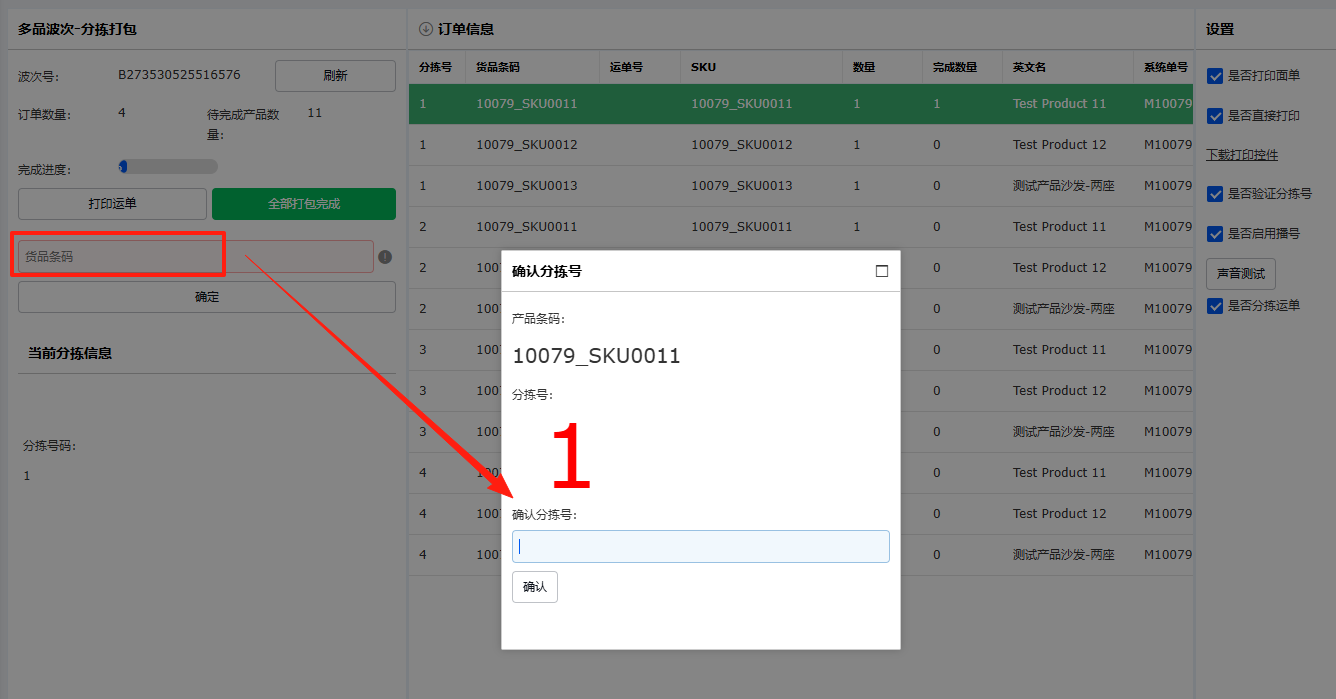The width and height of the screenshot is (1336, 699).
Task: Click the 完成进度 progress bar
Action: [x=168, y=167]
